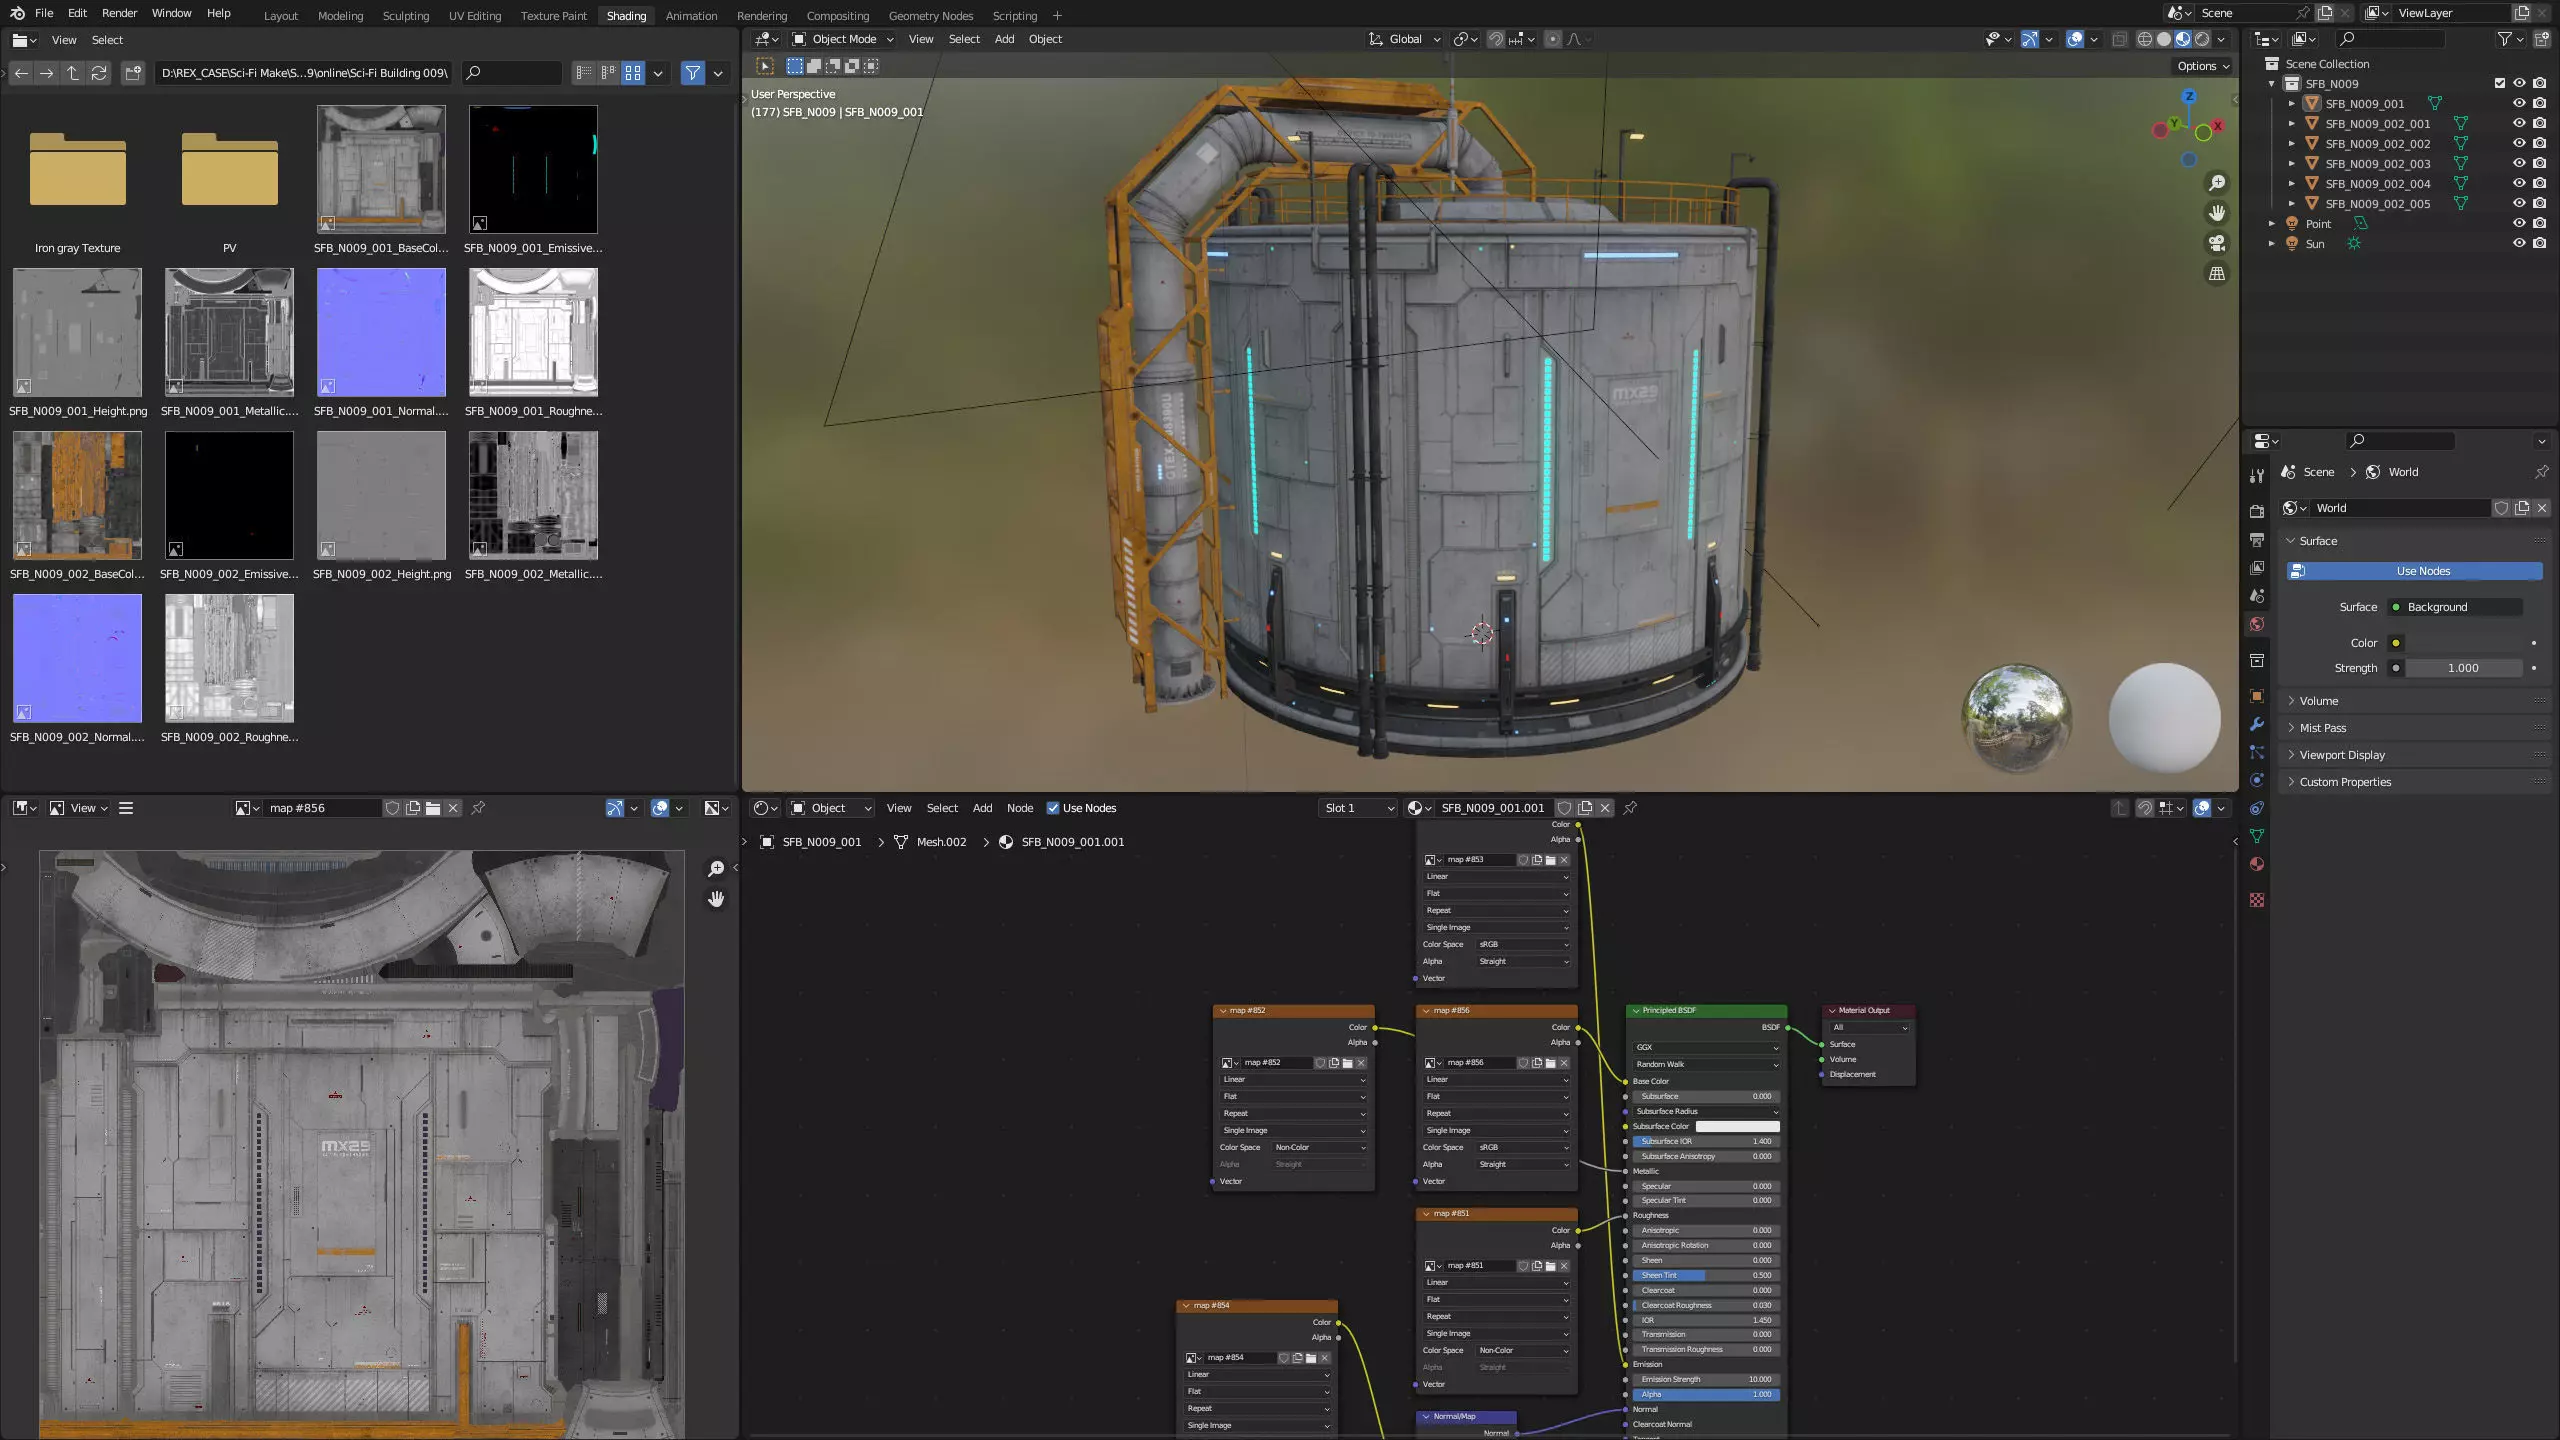Select the SFB_N009_001_Normal thumbnail
This screenshot has width=2560, height=1440.
[x=381, y=343]
